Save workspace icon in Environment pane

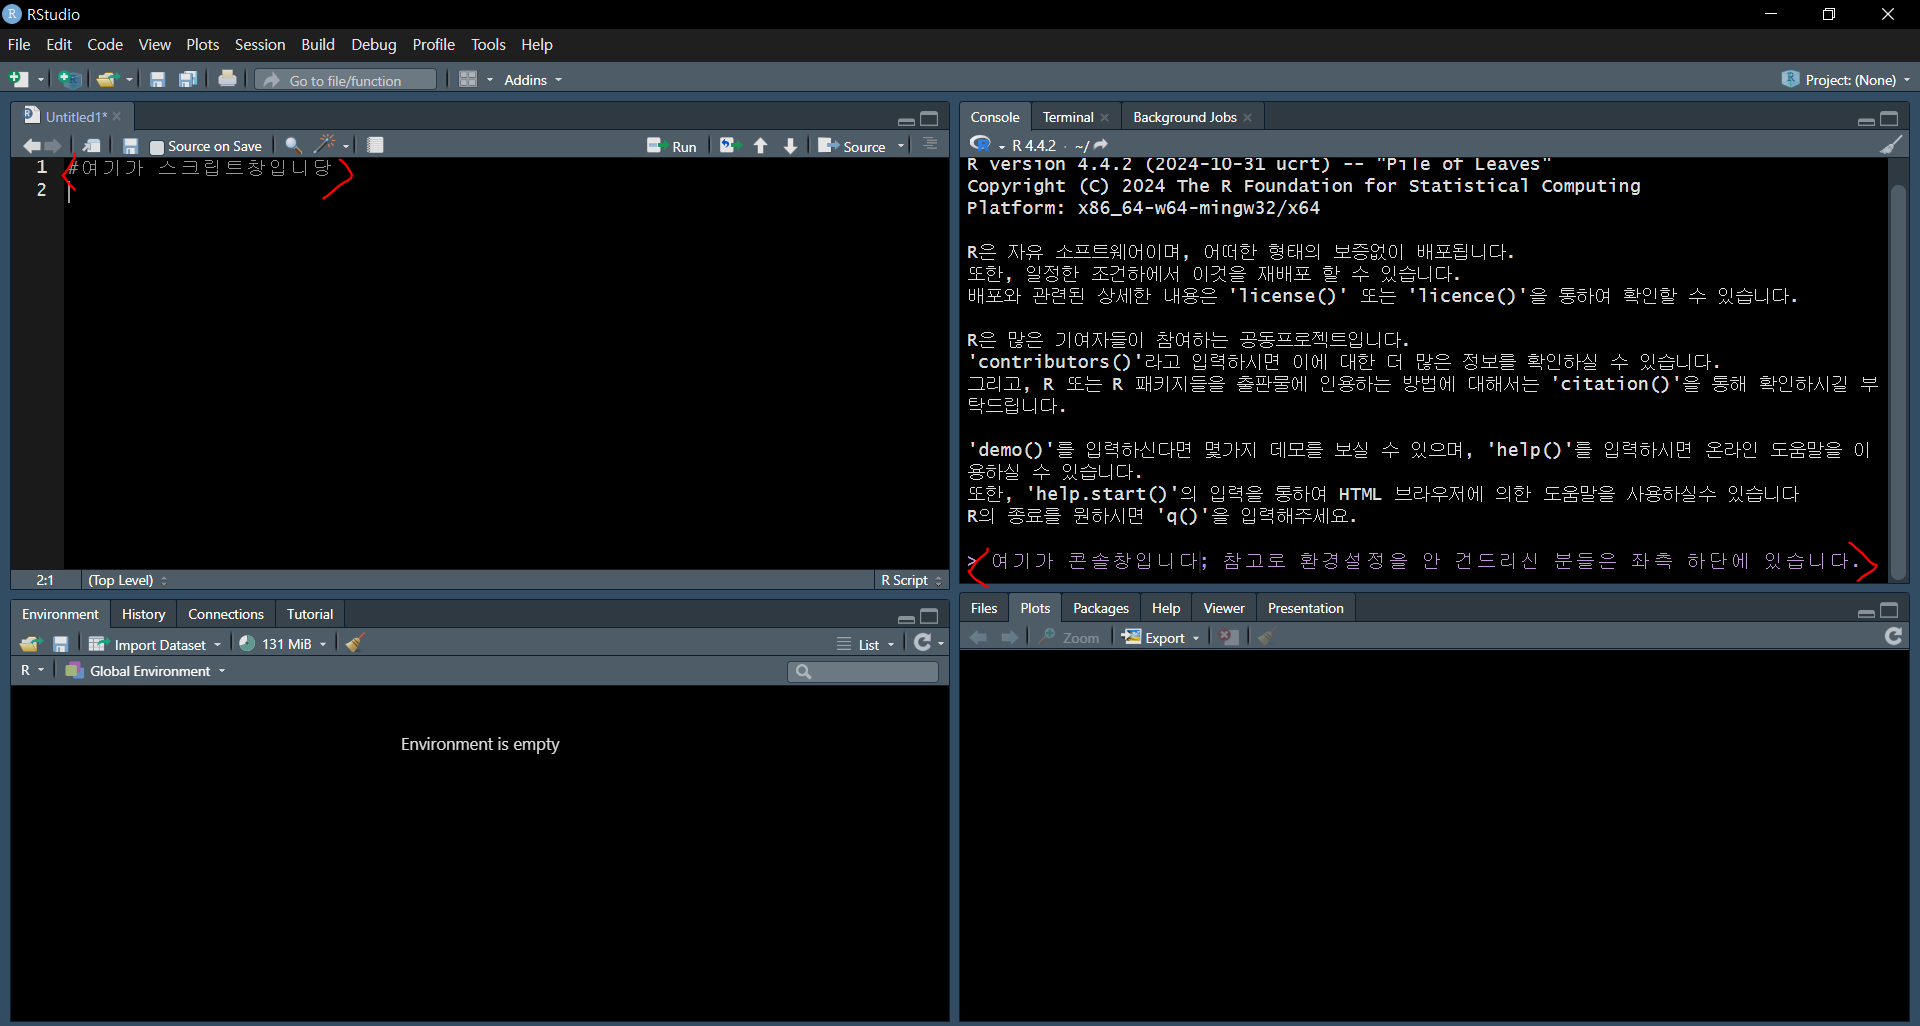pos(61,644)
